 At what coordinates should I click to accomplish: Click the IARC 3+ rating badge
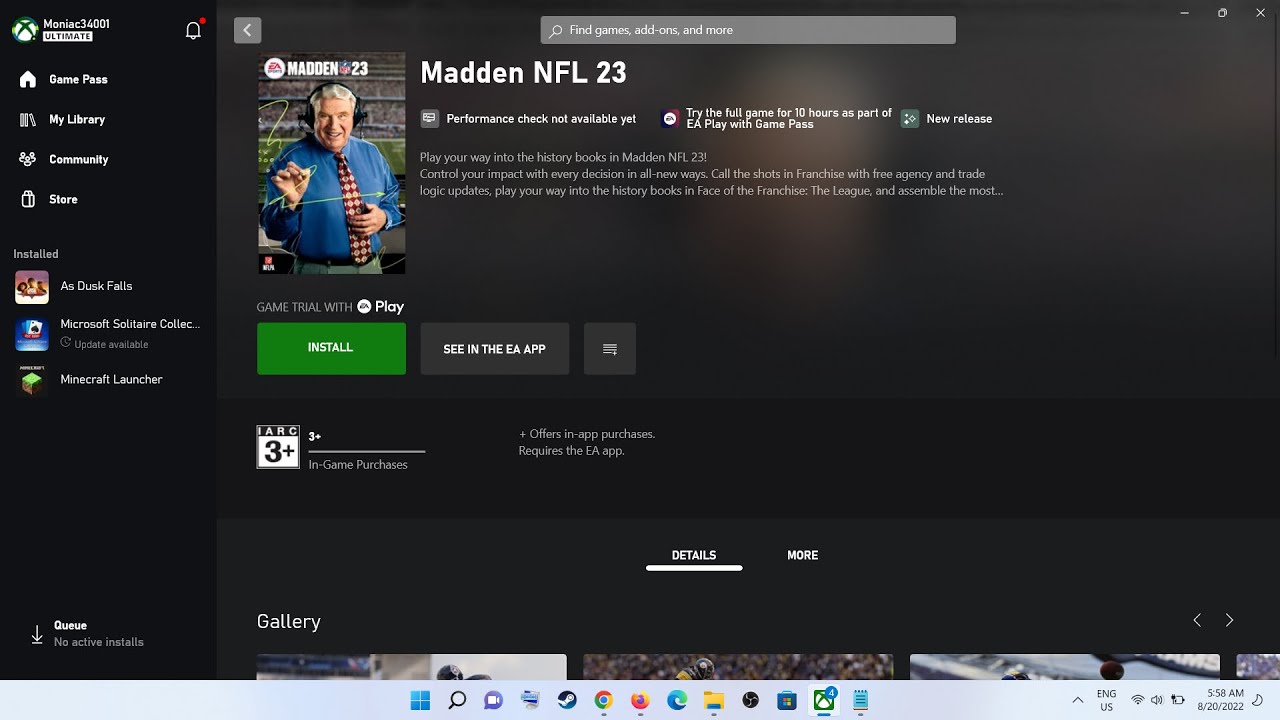tap(278, 447)
